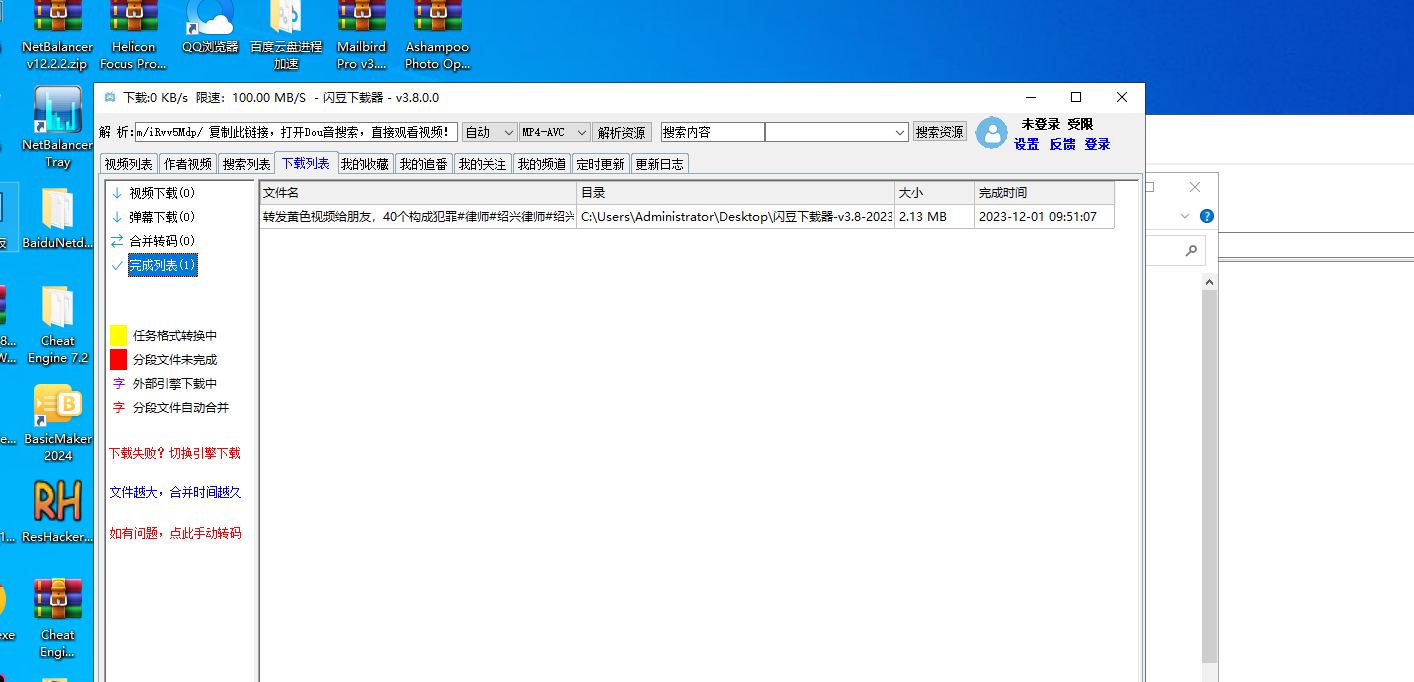Expand the background window's chevron dropdown
The height and width of the screenshot is (682, 1414).
pos(1186,216)
